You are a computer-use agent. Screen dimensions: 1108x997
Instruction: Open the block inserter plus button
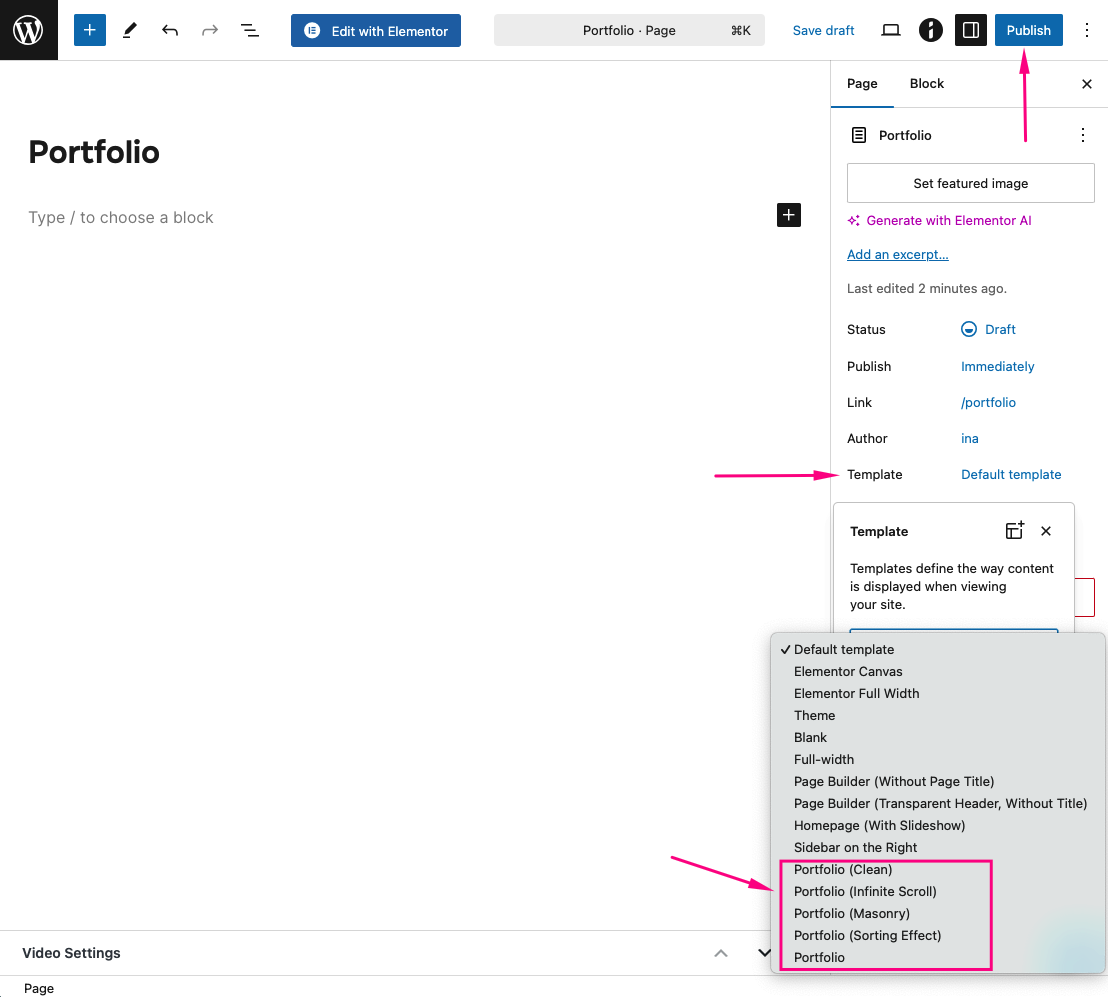tap(90, 30)
